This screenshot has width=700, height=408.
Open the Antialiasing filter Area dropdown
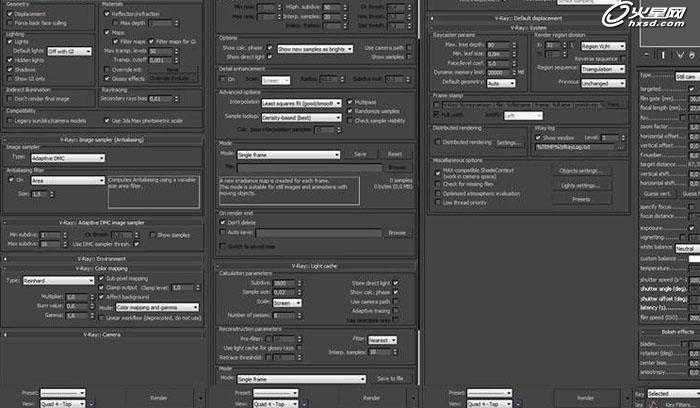68,180
